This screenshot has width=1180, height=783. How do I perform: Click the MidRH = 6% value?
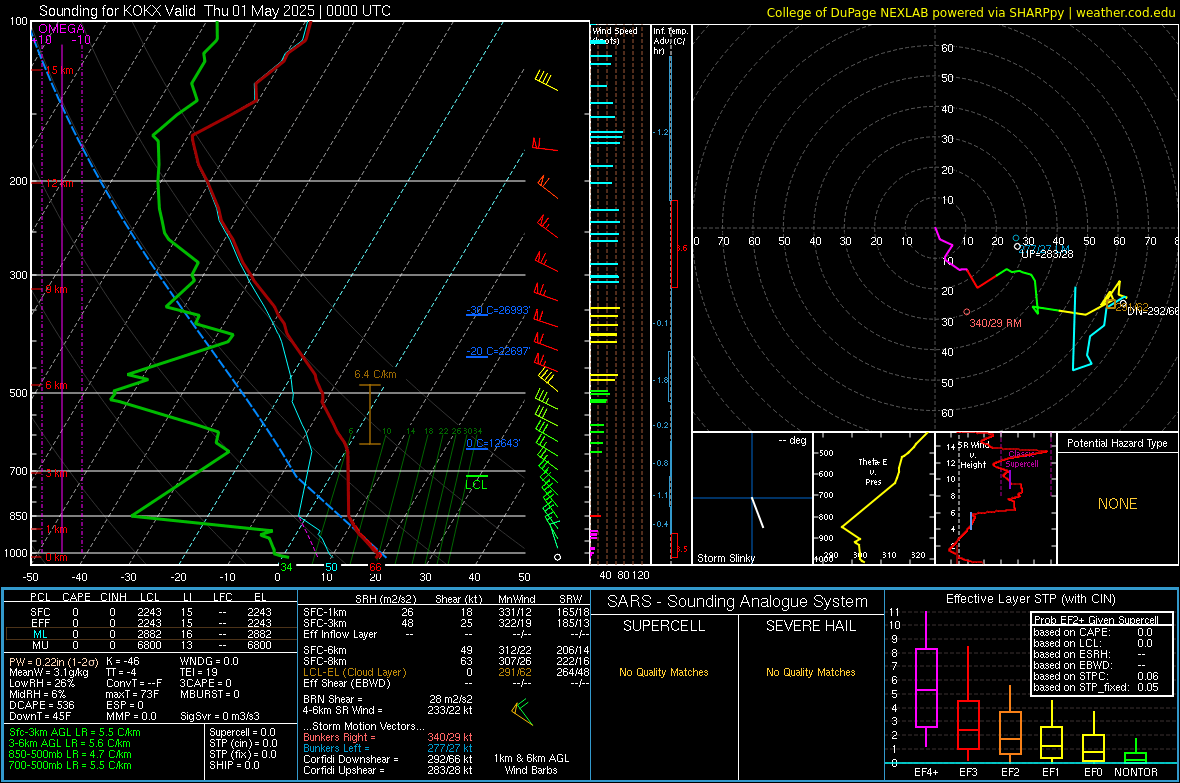tap(38, 694)
